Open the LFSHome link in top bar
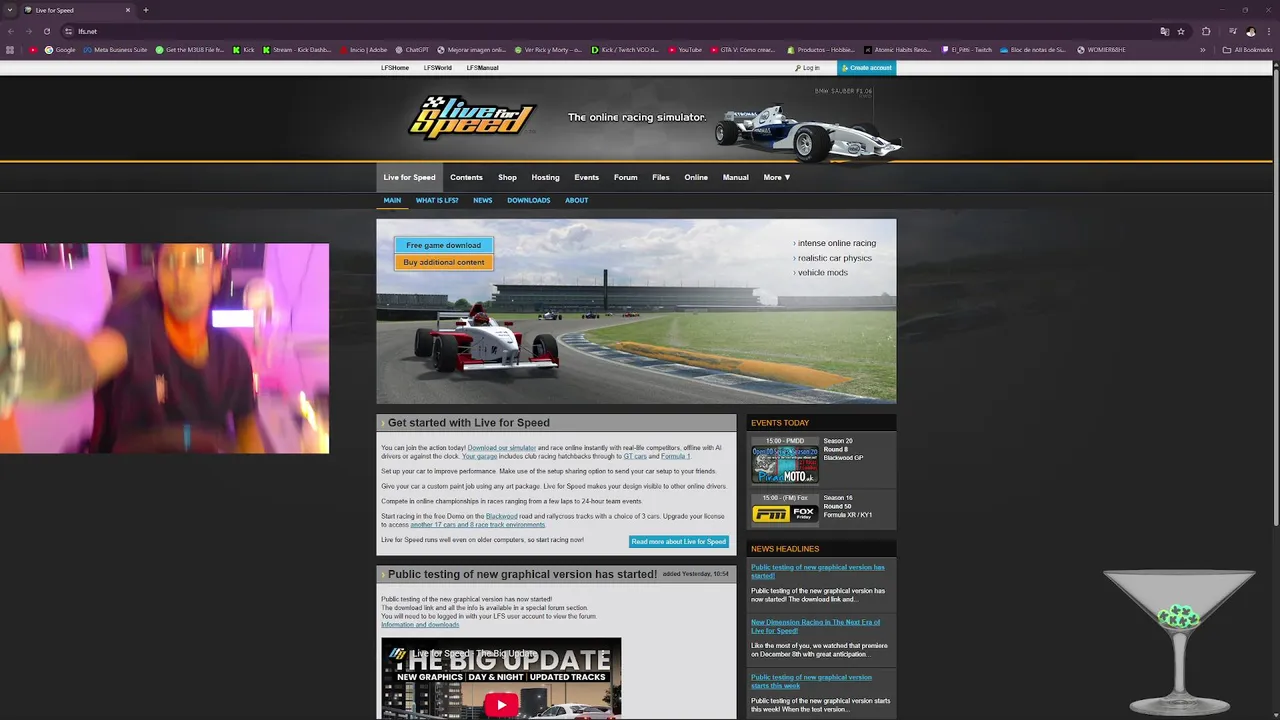This screenshot has width=1280, height=720. pyautogui.click(x=395, y=68)
